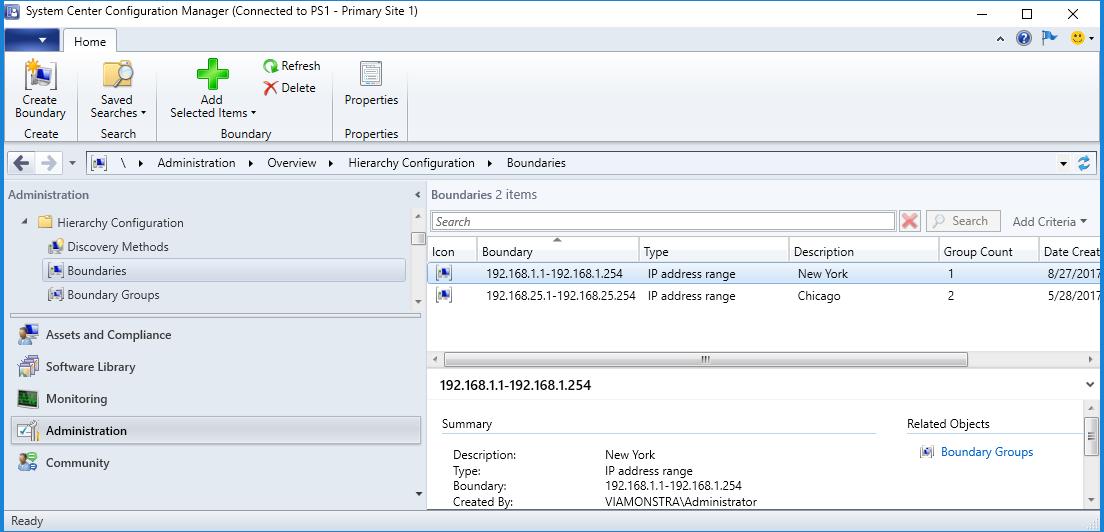Click the green Add Selected Items icon
Viewport: 1104px width, 532px height.
tap(213, 75)
